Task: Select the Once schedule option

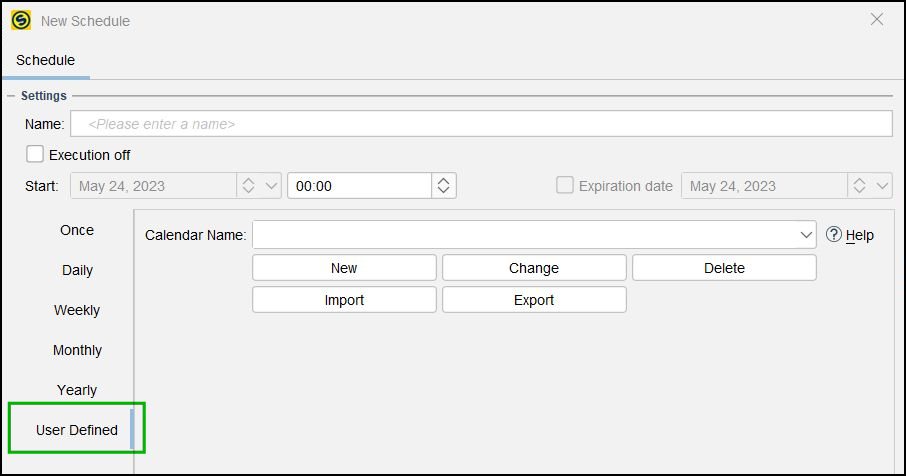Action: pos(77,230)
